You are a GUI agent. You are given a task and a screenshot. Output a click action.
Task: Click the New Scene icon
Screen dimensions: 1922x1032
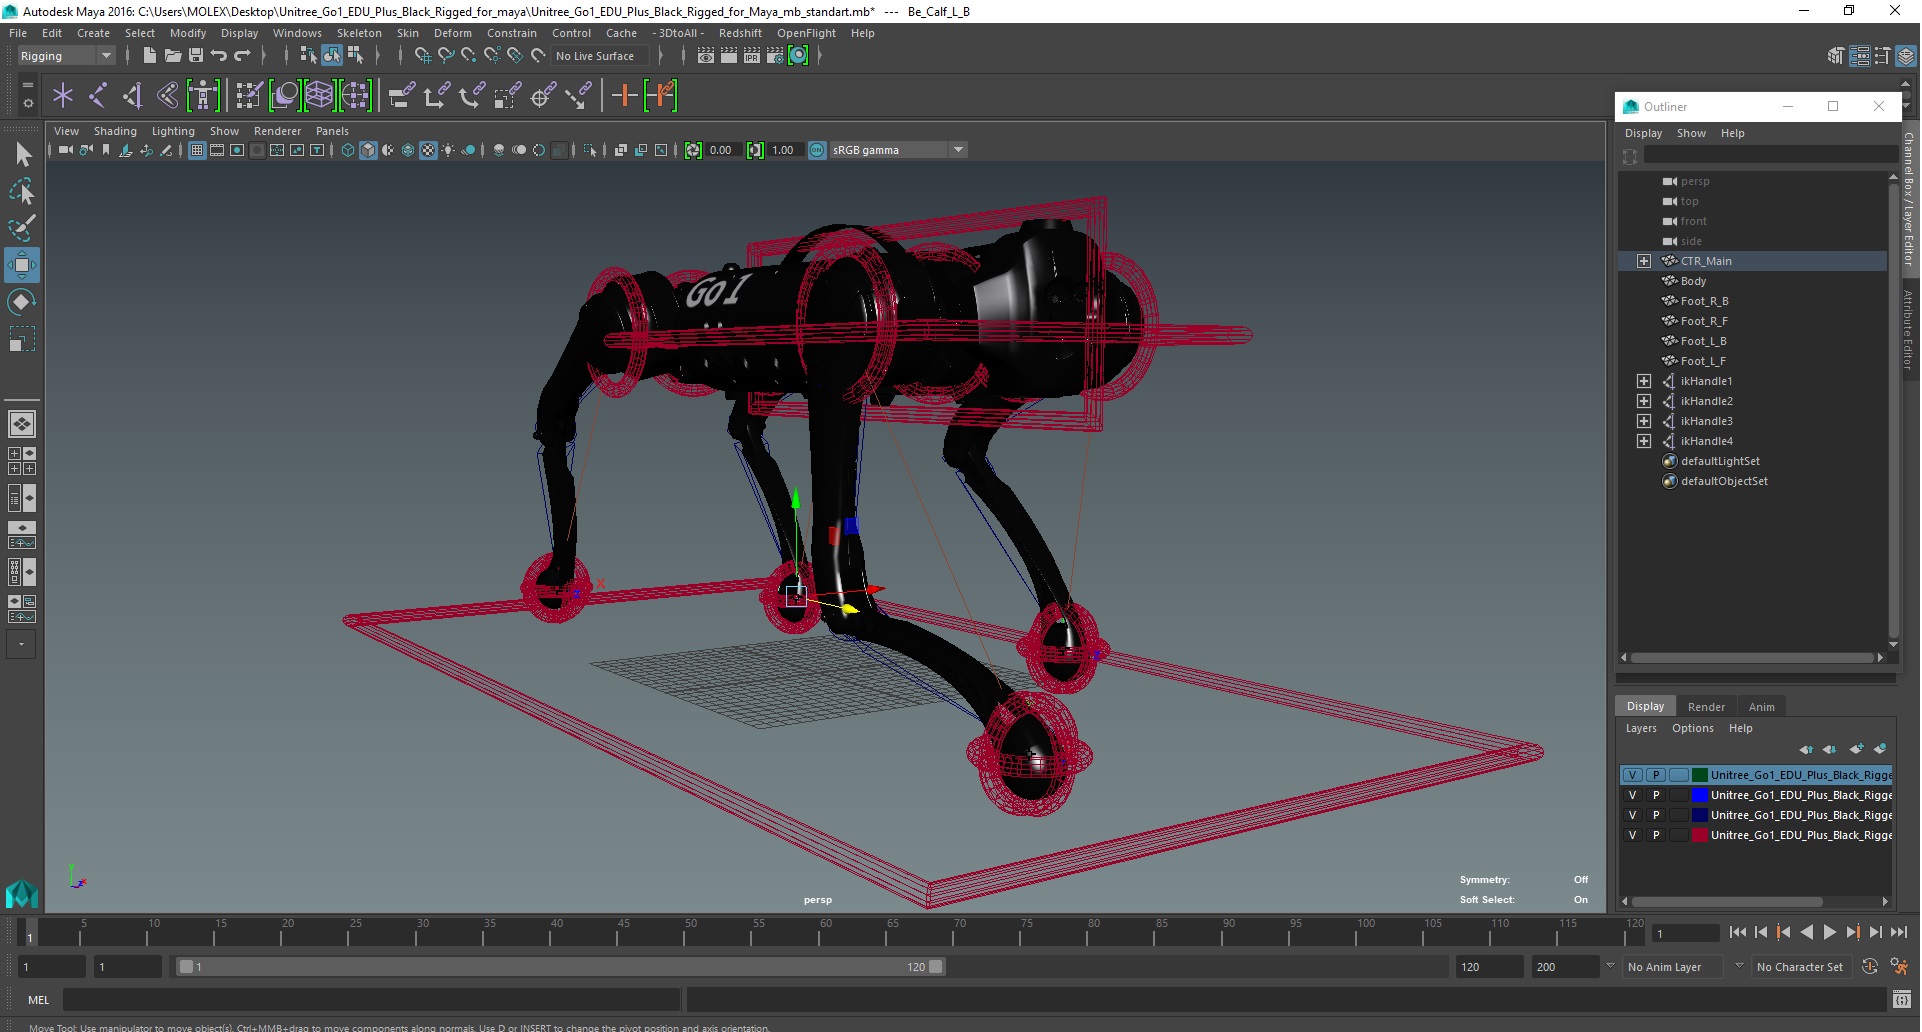coord(149,56)
